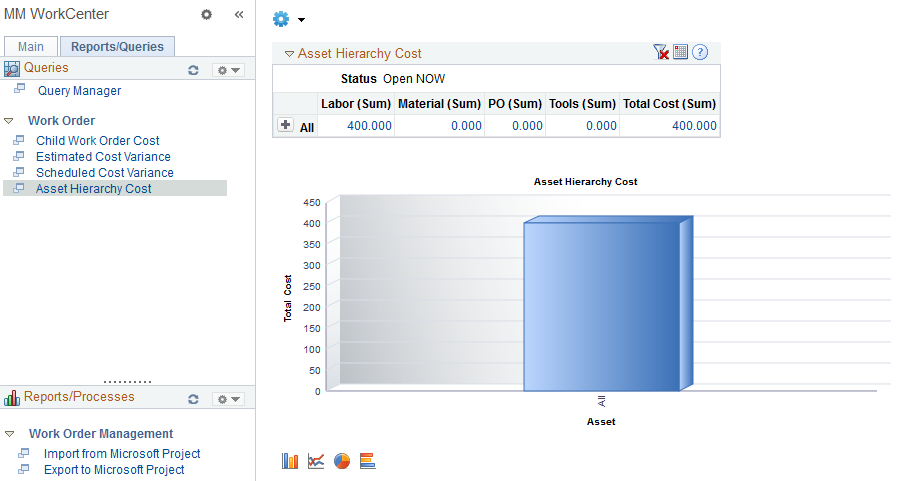Switch to bar chart view
Screen dimensions: 902x481
(x=290, y=461)
